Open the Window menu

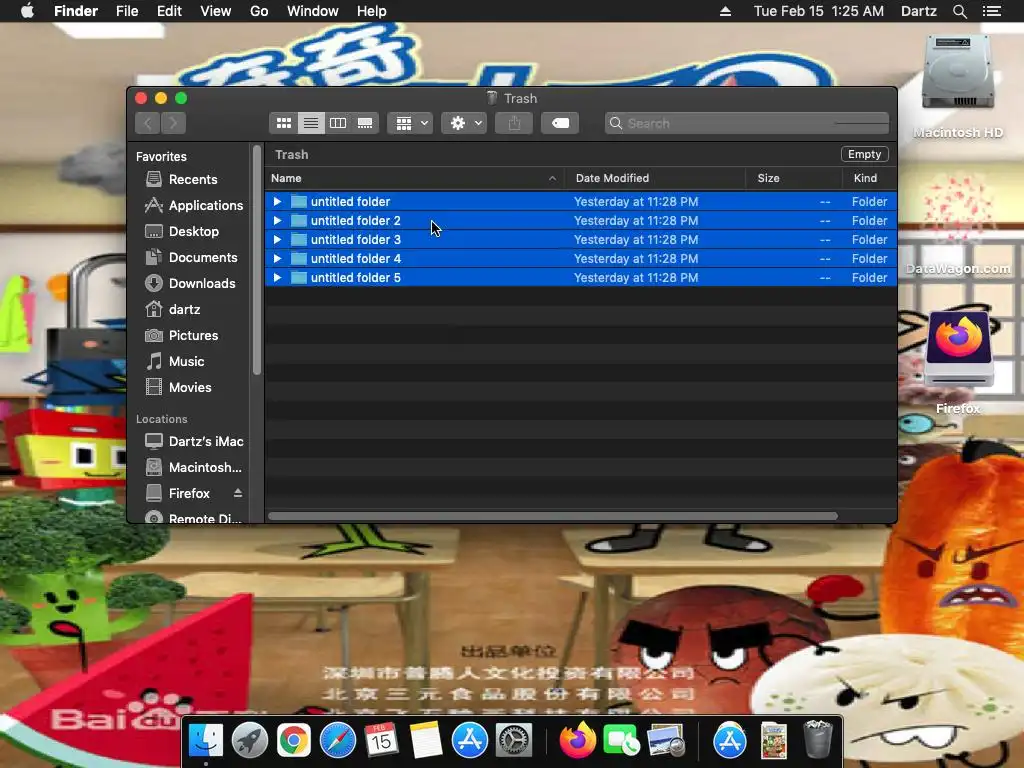click(313, 11)
